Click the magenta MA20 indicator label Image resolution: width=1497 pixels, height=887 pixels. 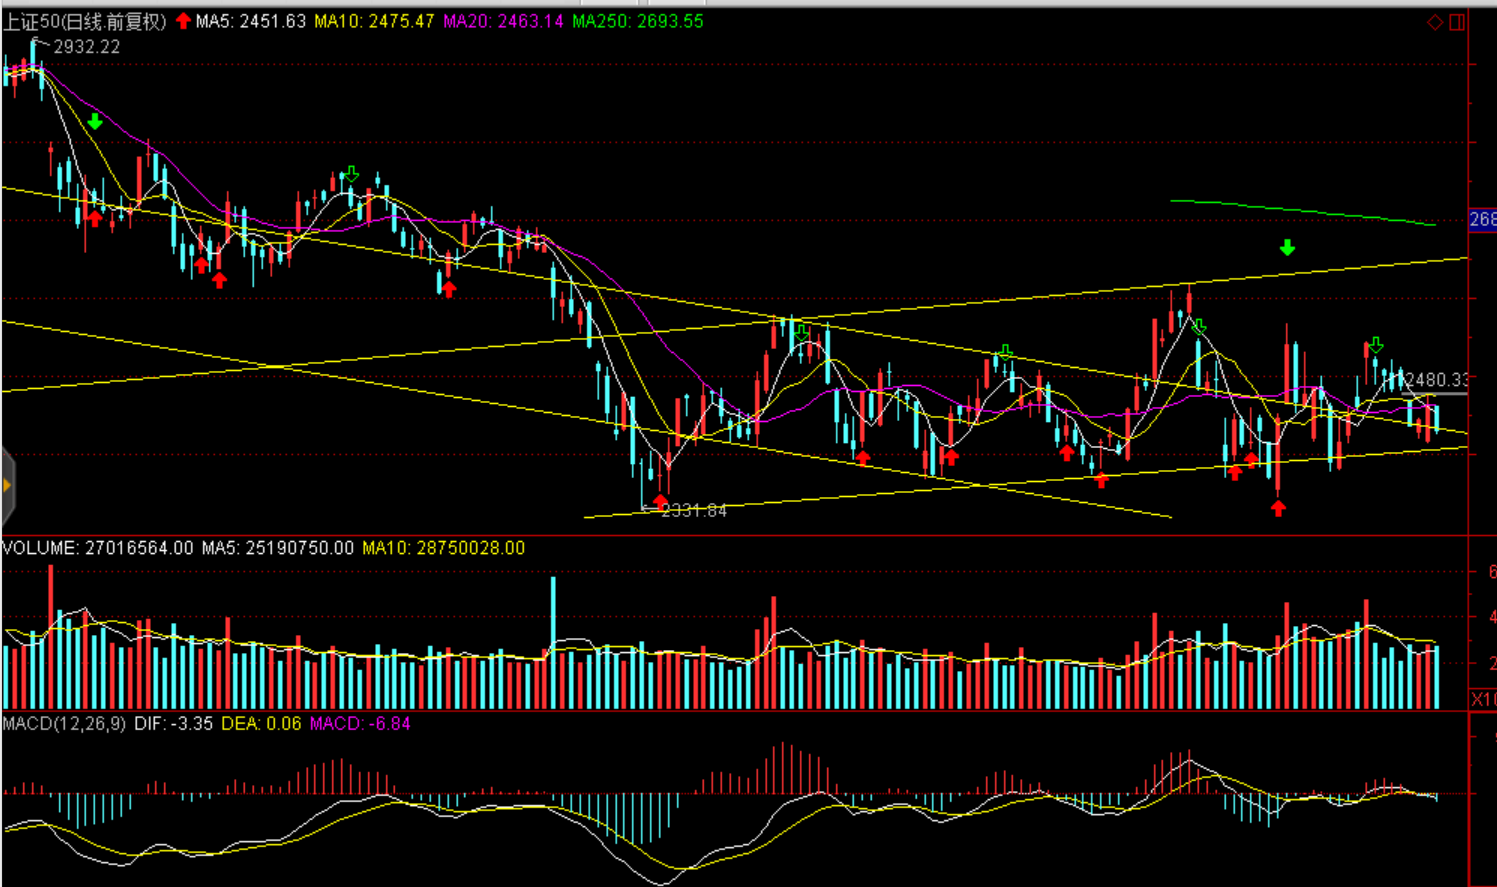[503, 22]
